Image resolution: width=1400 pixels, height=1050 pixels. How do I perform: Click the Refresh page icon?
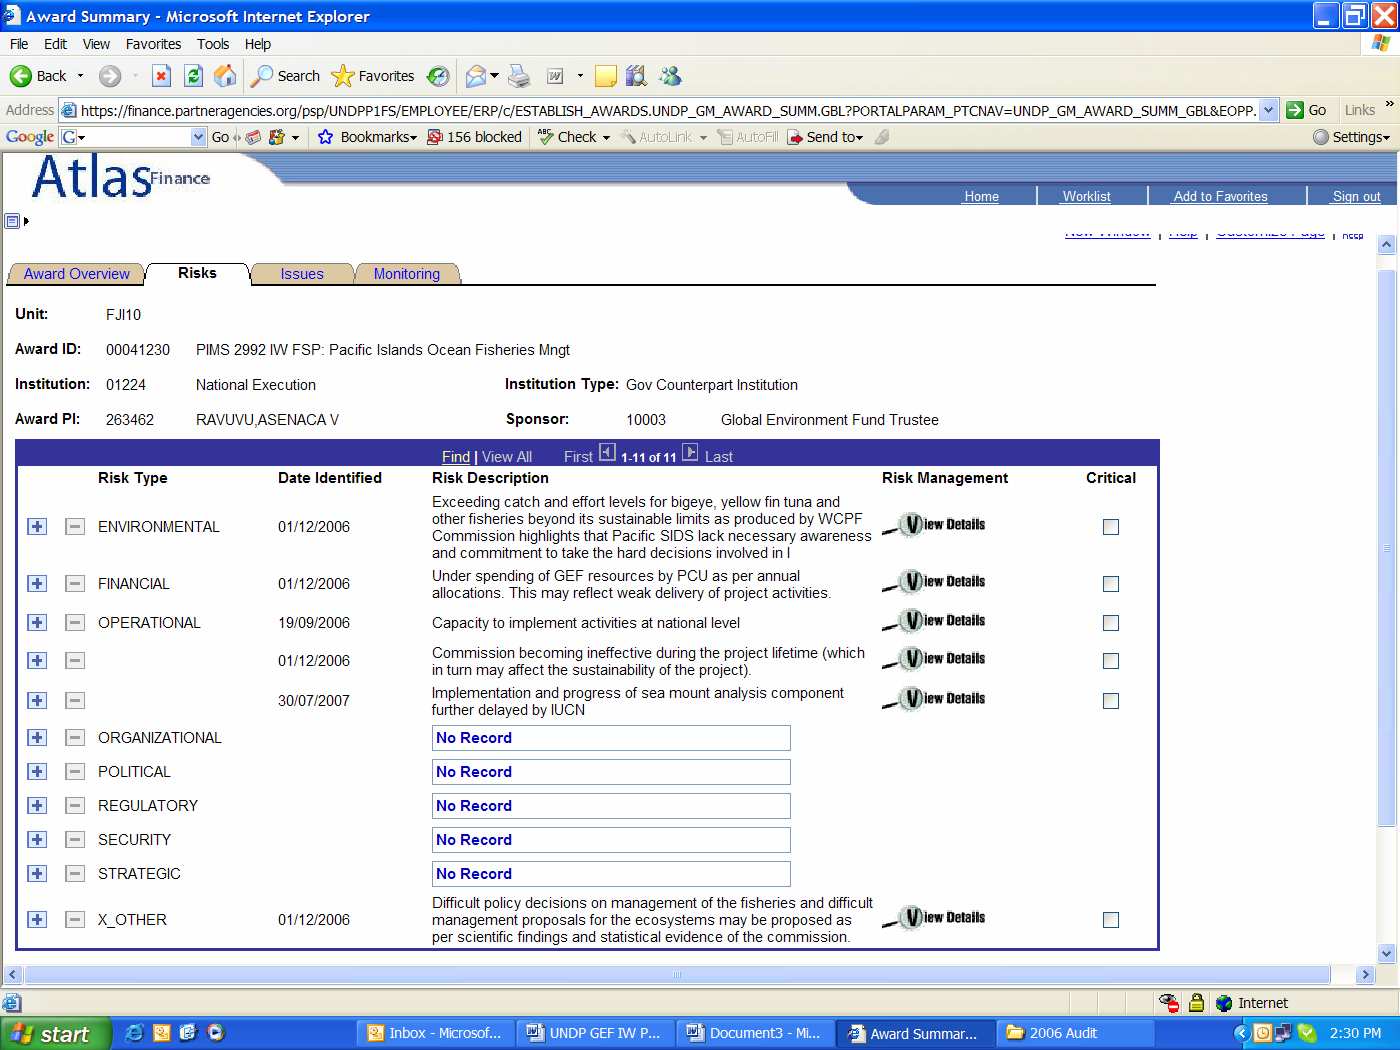(194, 76)
